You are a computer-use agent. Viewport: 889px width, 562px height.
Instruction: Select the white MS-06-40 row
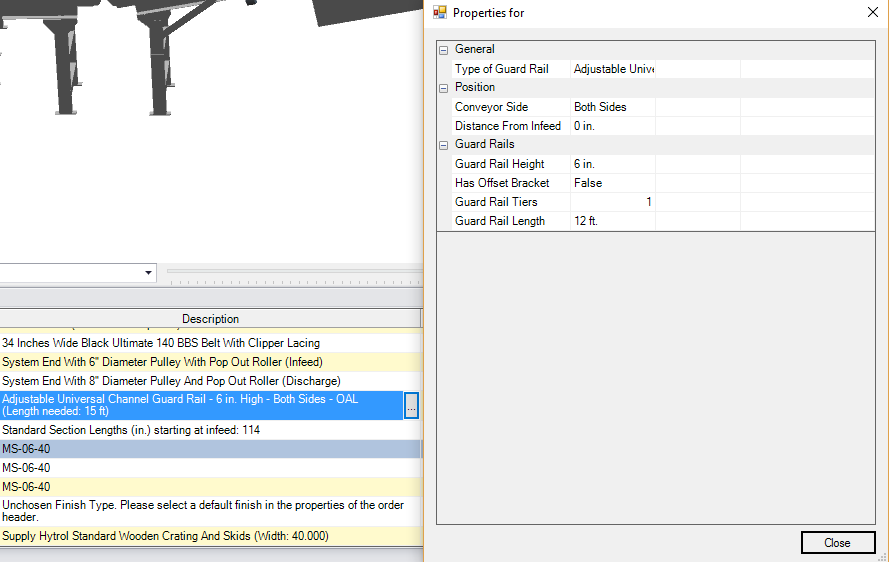coord(211,468)
